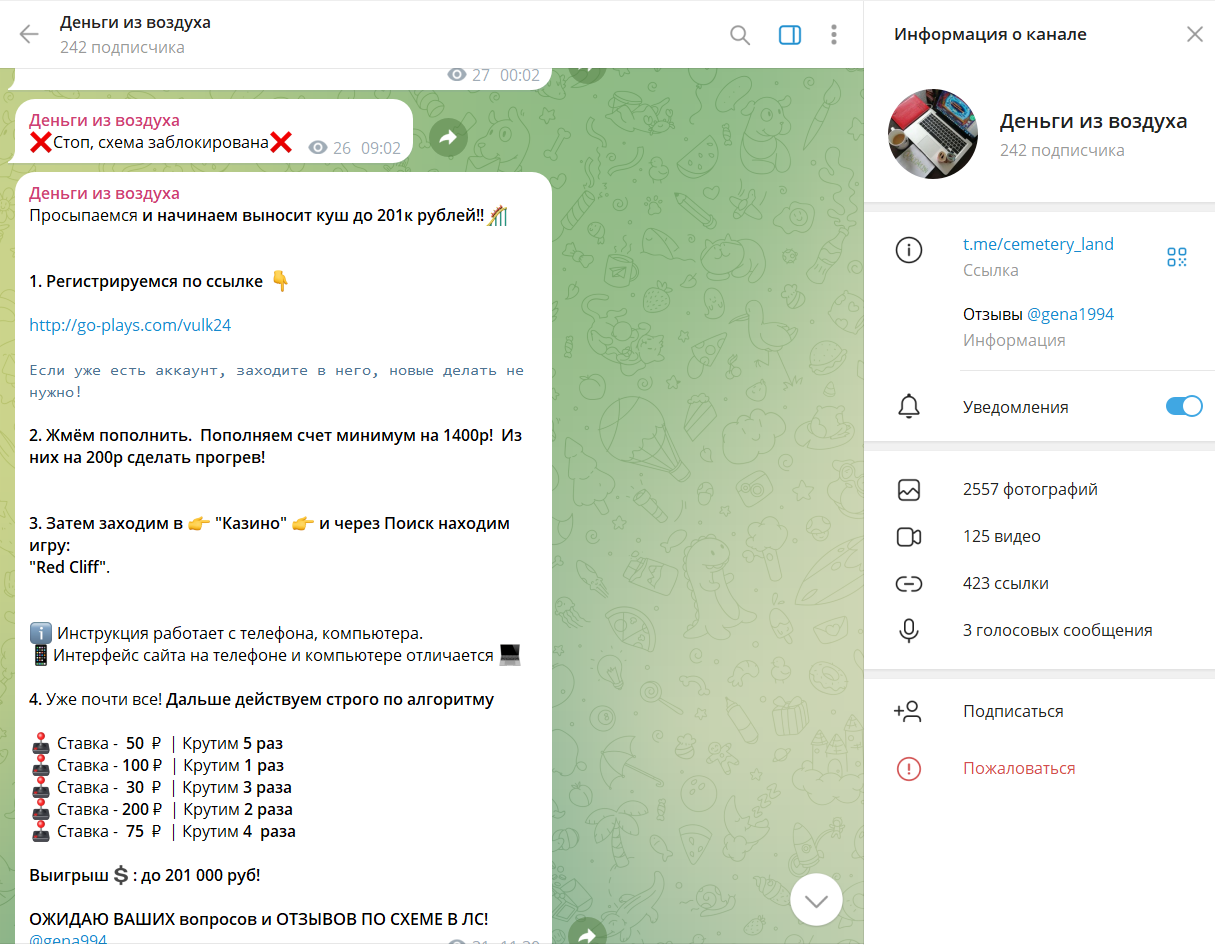Show the channel QR code
This screenshot has width=1215, height=945.
[x=1177, y=257]
